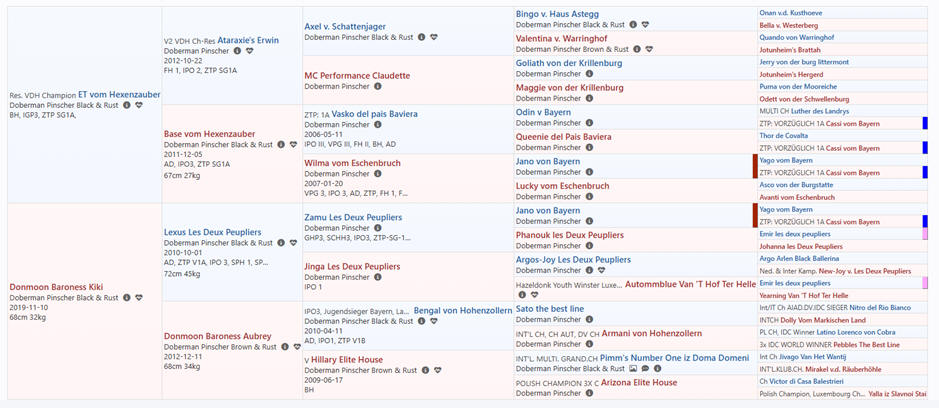Show info icon for Vasko del pais Baviera
The width and height of the screenshot is (939, 408).
click(x=377, y=125)
